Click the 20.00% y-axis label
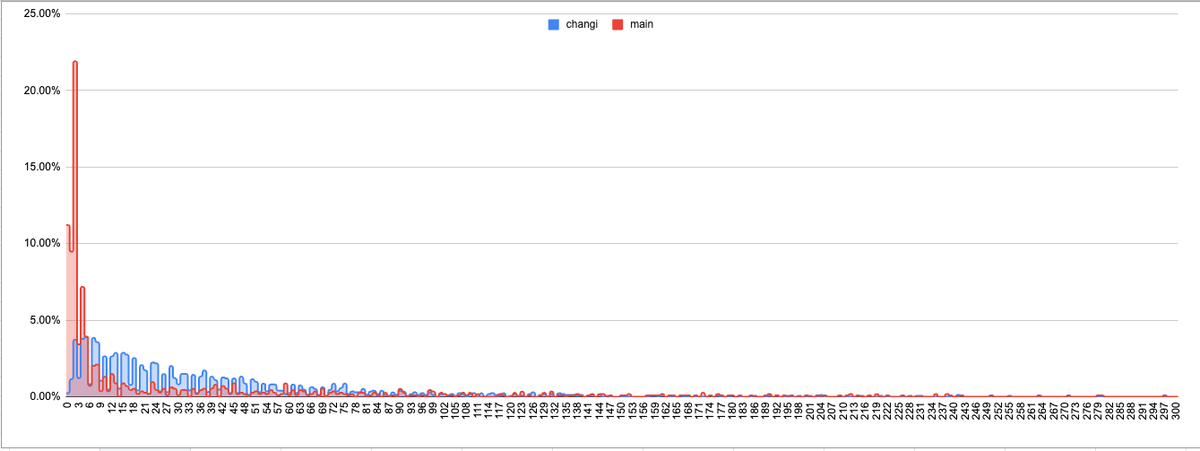This screenshot has width=1200, height=451. coord(41,90)
